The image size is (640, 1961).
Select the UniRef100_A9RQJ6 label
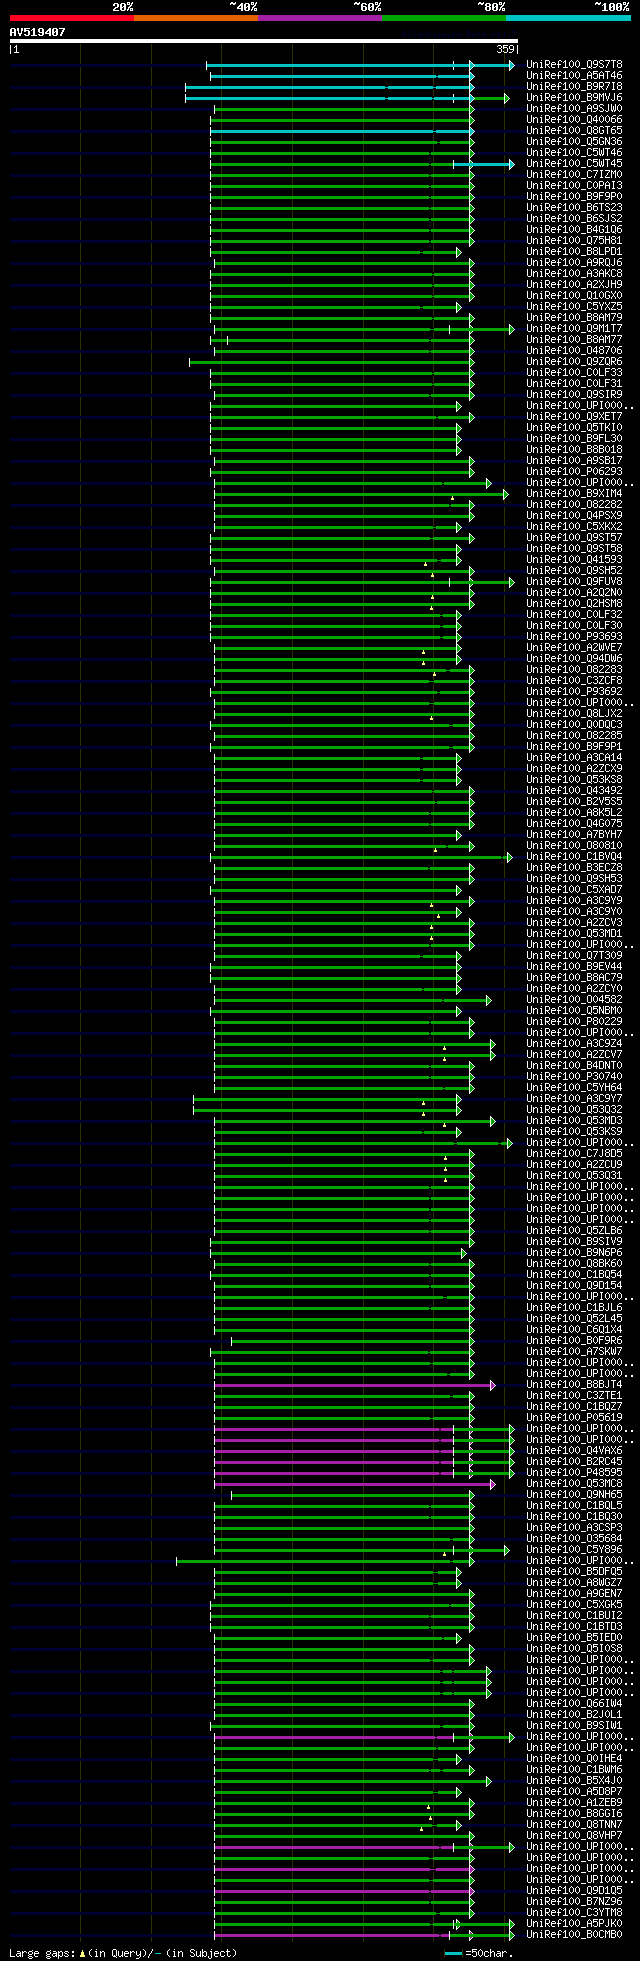pyautogui.click(x=574, y=263)
